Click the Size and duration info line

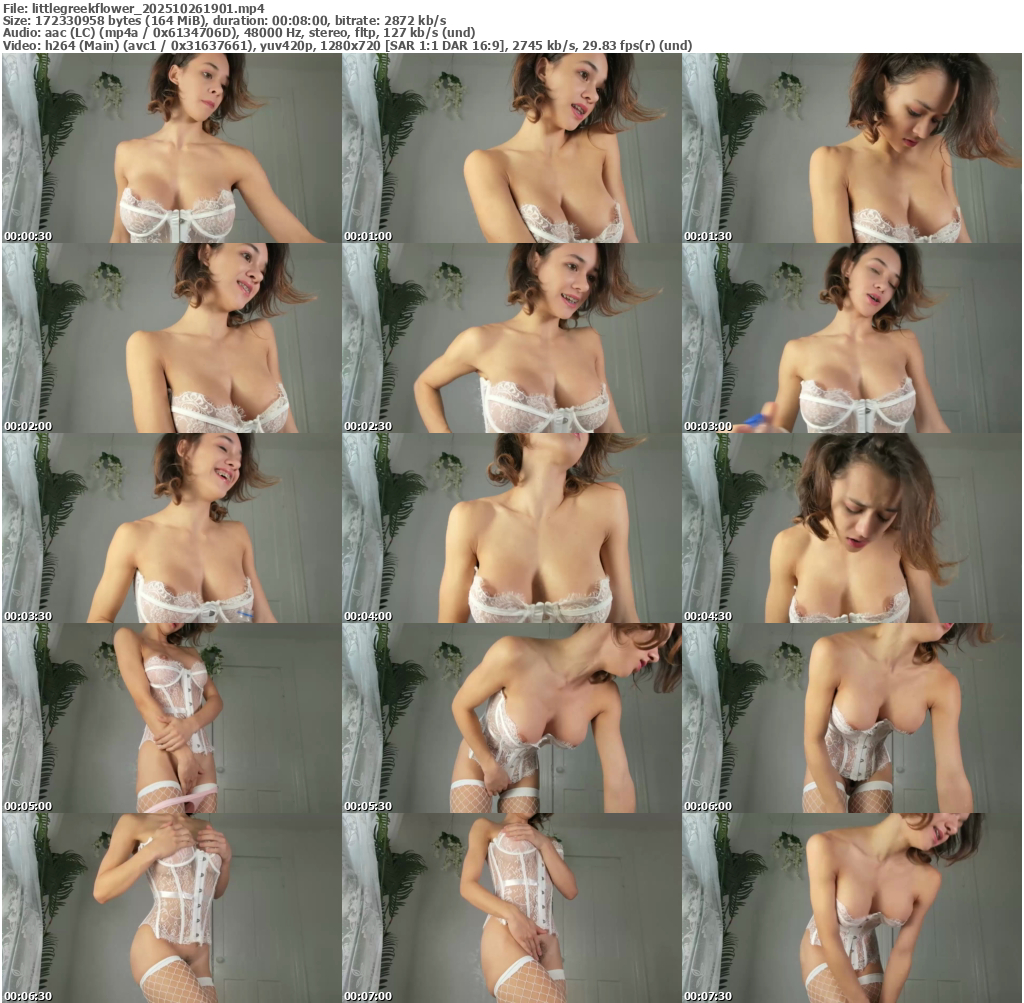(x=225, y=20)
